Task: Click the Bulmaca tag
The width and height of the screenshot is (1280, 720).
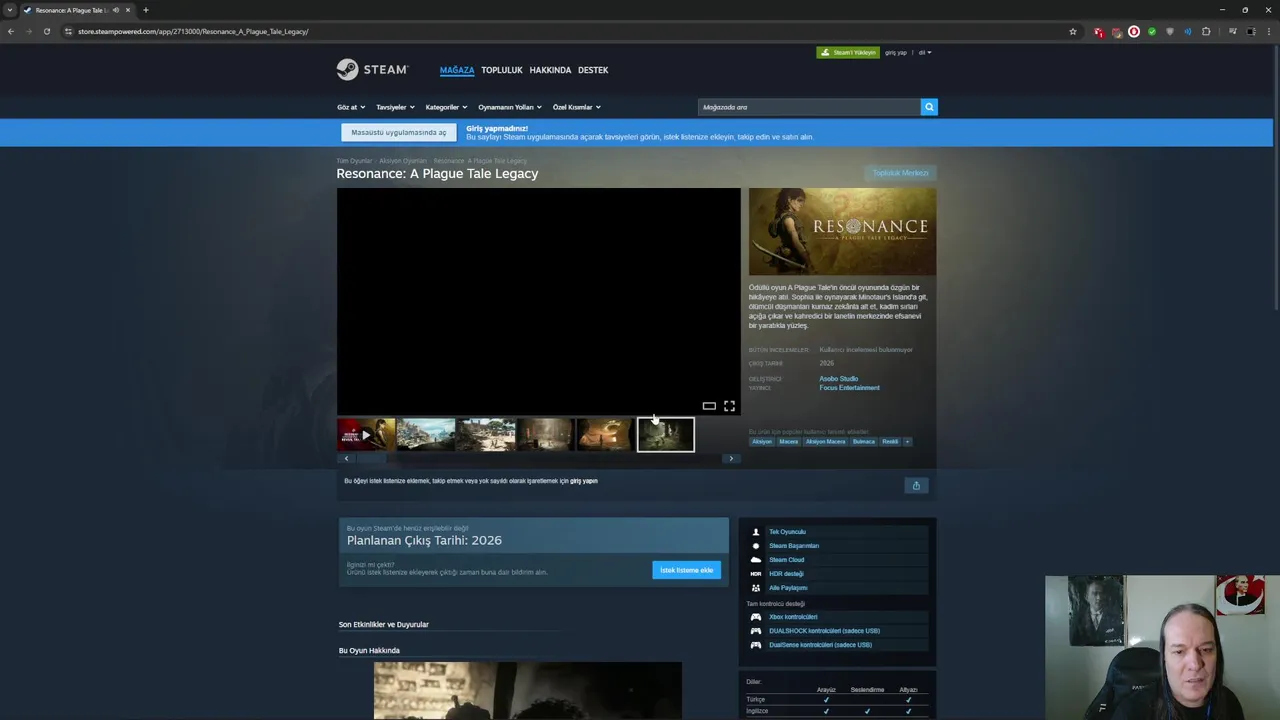Action: pyautogui.click(x=864, y=441)
